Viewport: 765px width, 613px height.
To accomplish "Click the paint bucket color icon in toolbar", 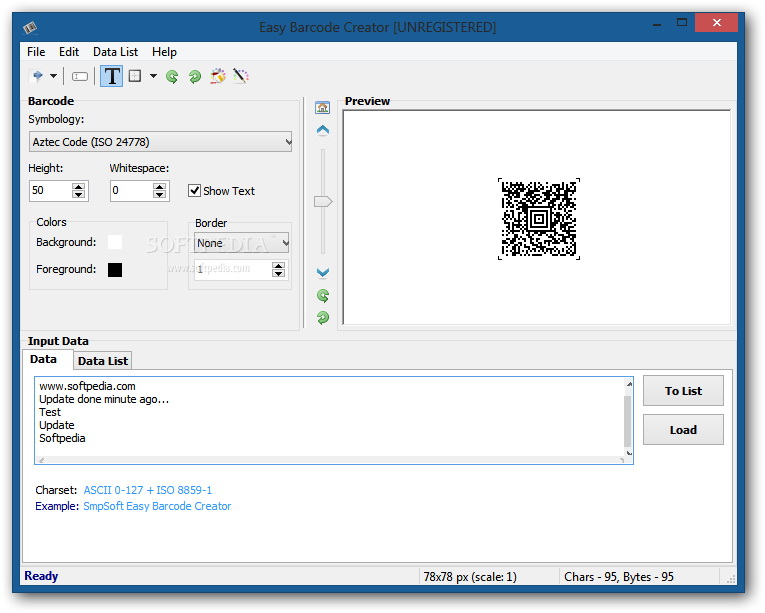I will 218,76.
